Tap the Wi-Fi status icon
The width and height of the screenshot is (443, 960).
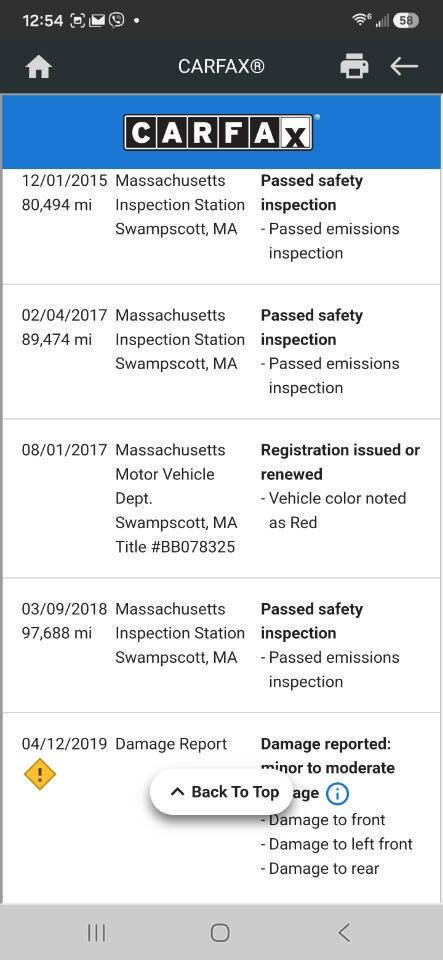360,20
